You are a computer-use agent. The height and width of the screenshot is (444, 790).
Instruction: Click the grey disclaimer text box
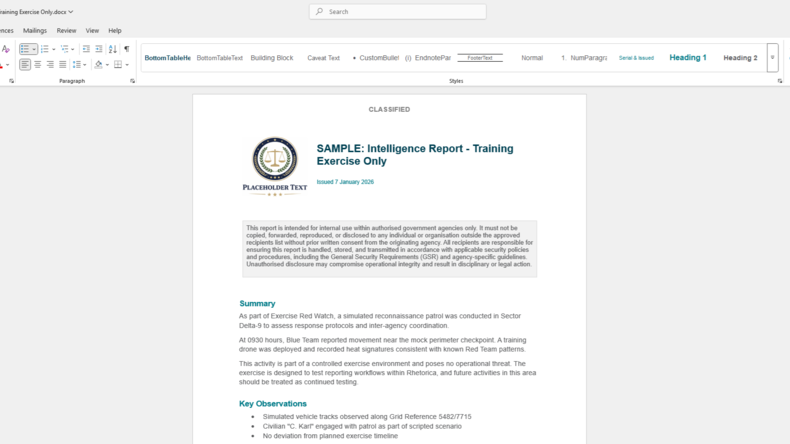[x=389, y=248]
